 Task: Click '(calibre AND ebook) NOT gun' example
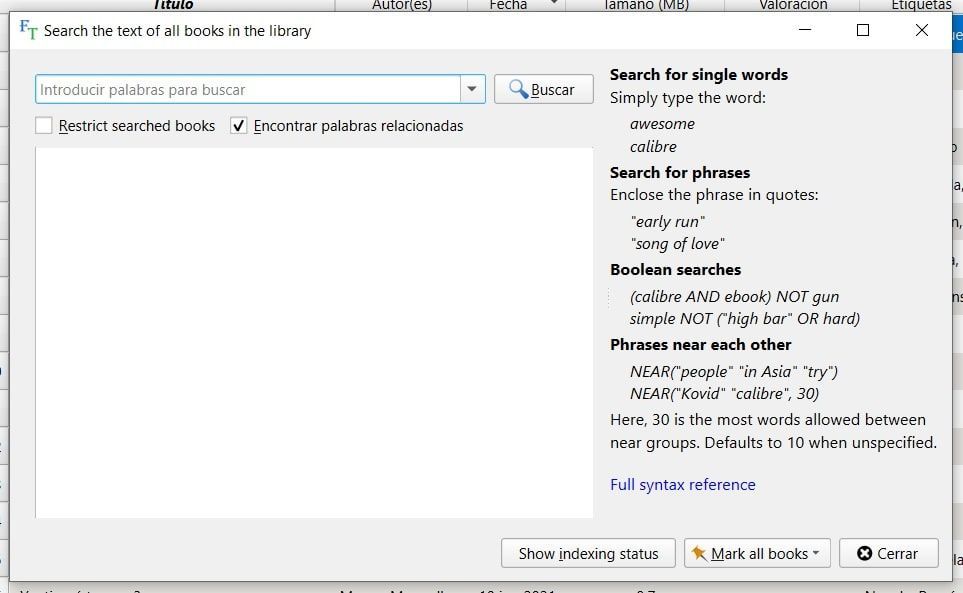[735, 296]
